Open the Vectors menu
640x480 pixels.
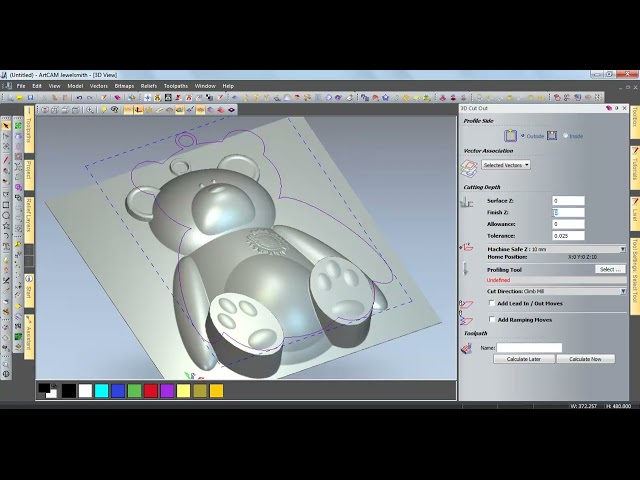(x=98, y=86)
